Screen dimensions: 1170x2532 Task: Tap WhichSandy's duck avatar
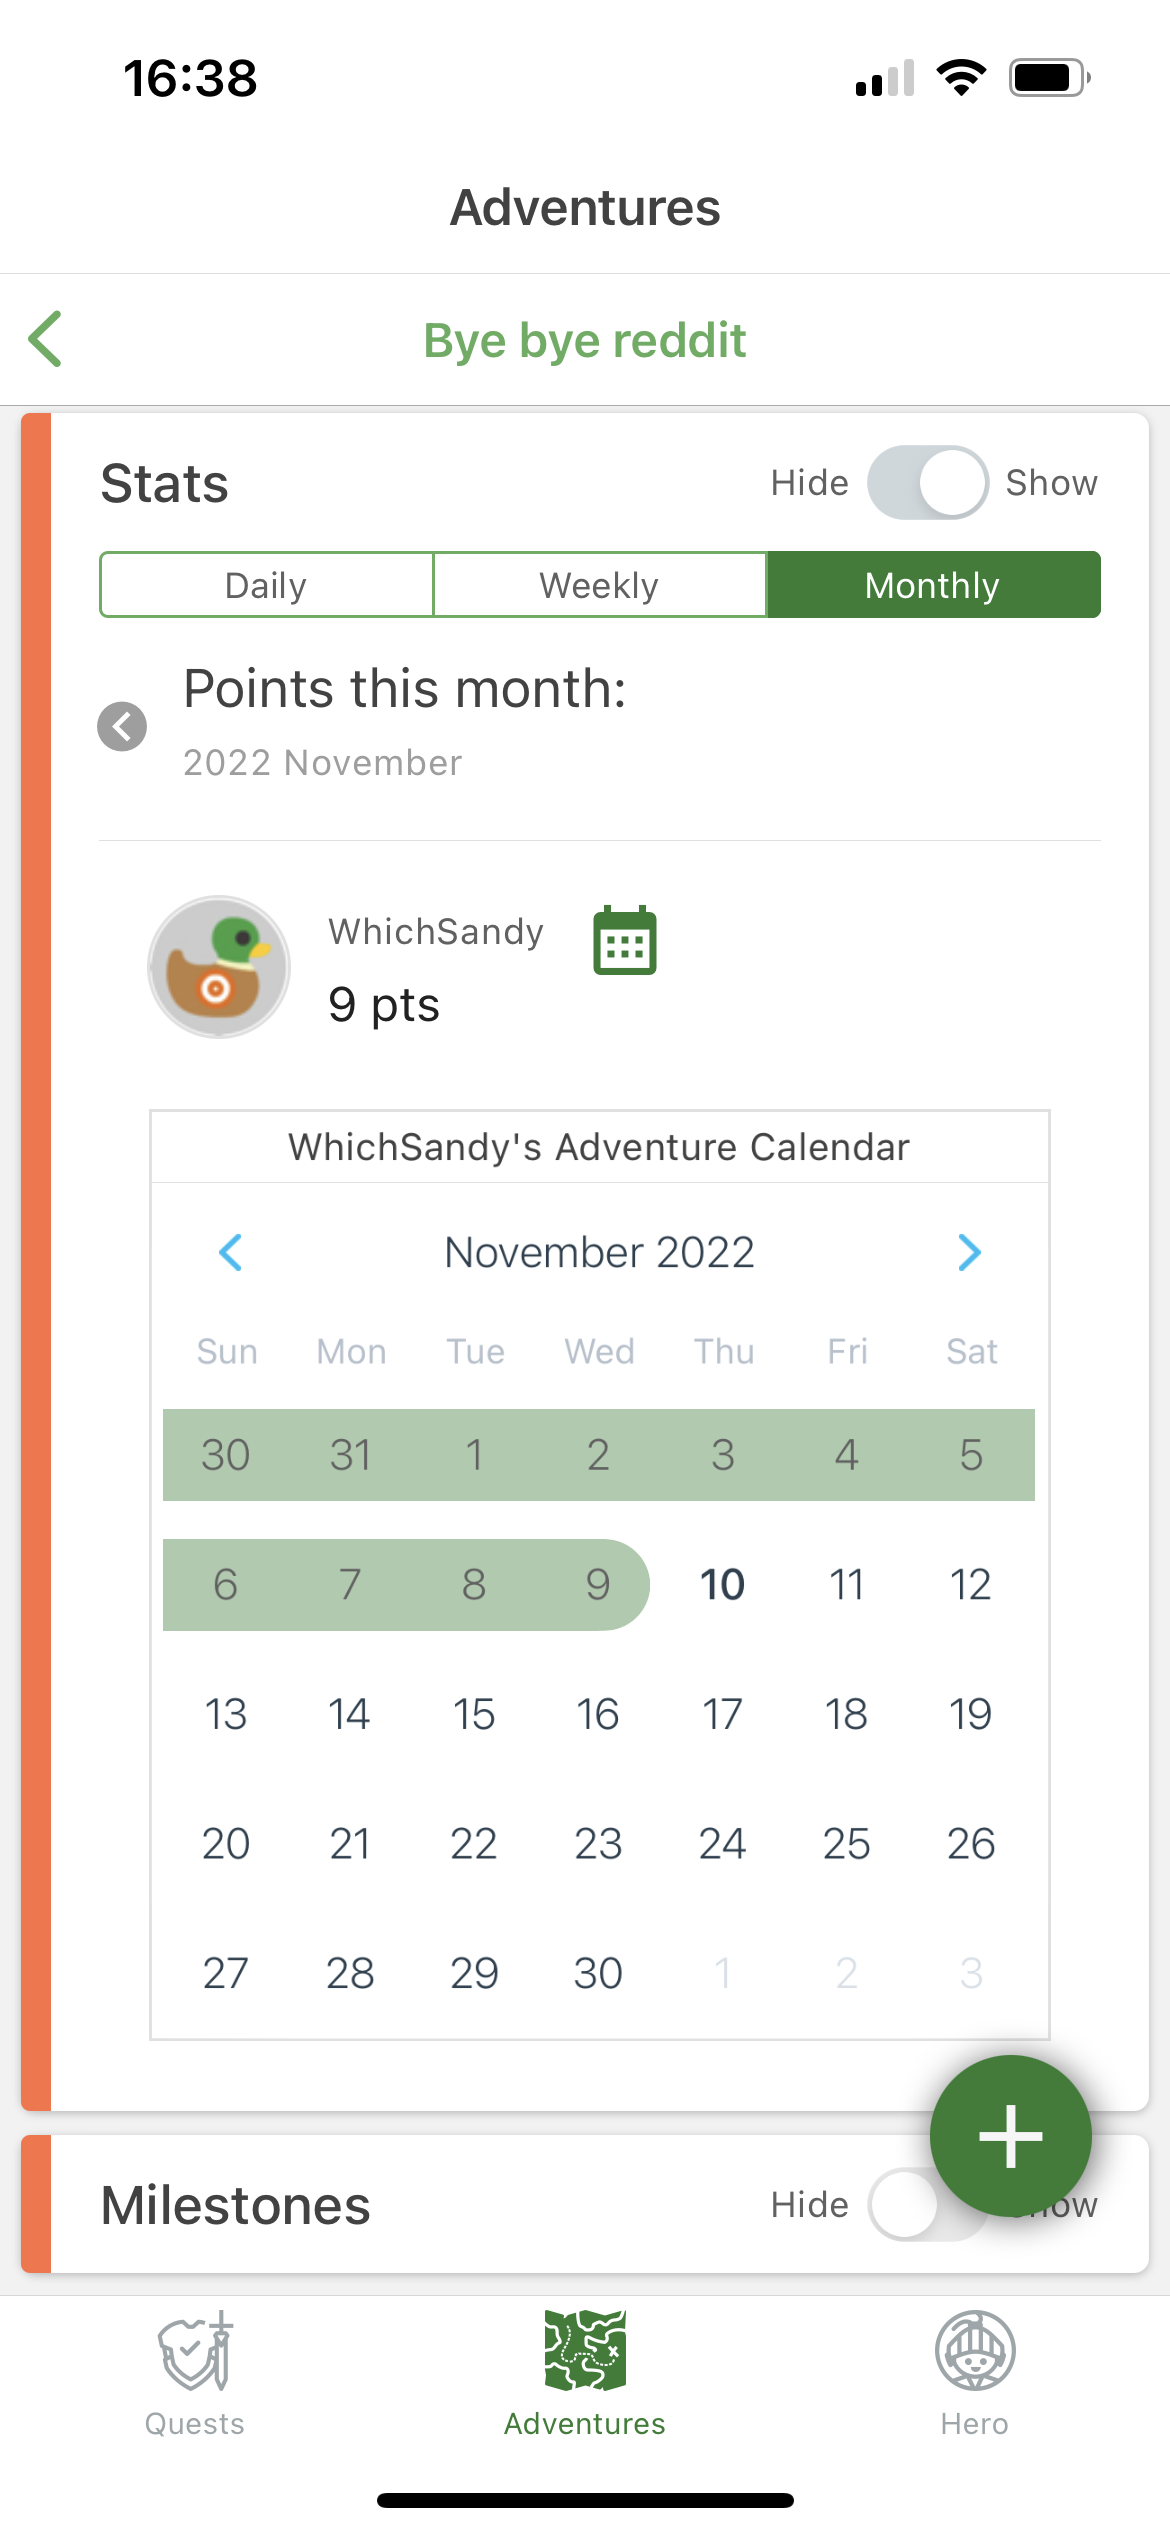(219, 967)
